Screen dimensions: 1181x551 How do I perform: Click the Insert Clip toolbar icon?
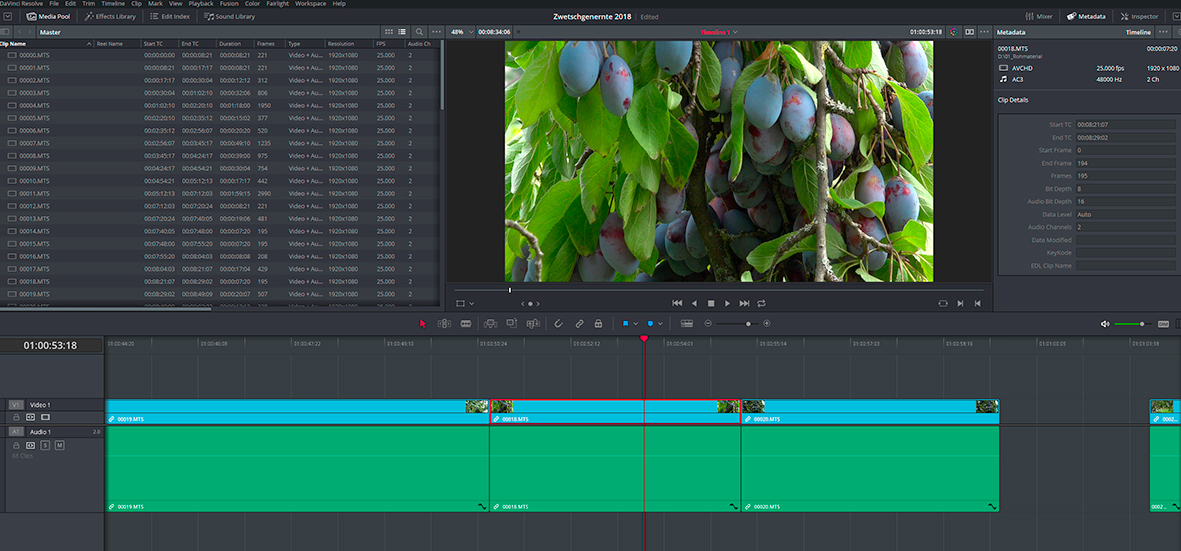point(490,323)
